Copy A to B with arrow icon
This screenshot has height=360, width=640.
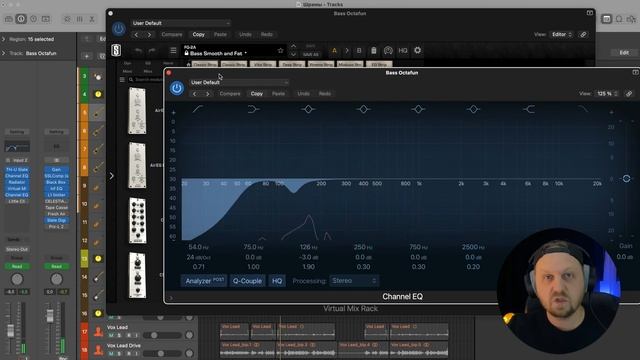pyautogui.click(x=347, y=51)
